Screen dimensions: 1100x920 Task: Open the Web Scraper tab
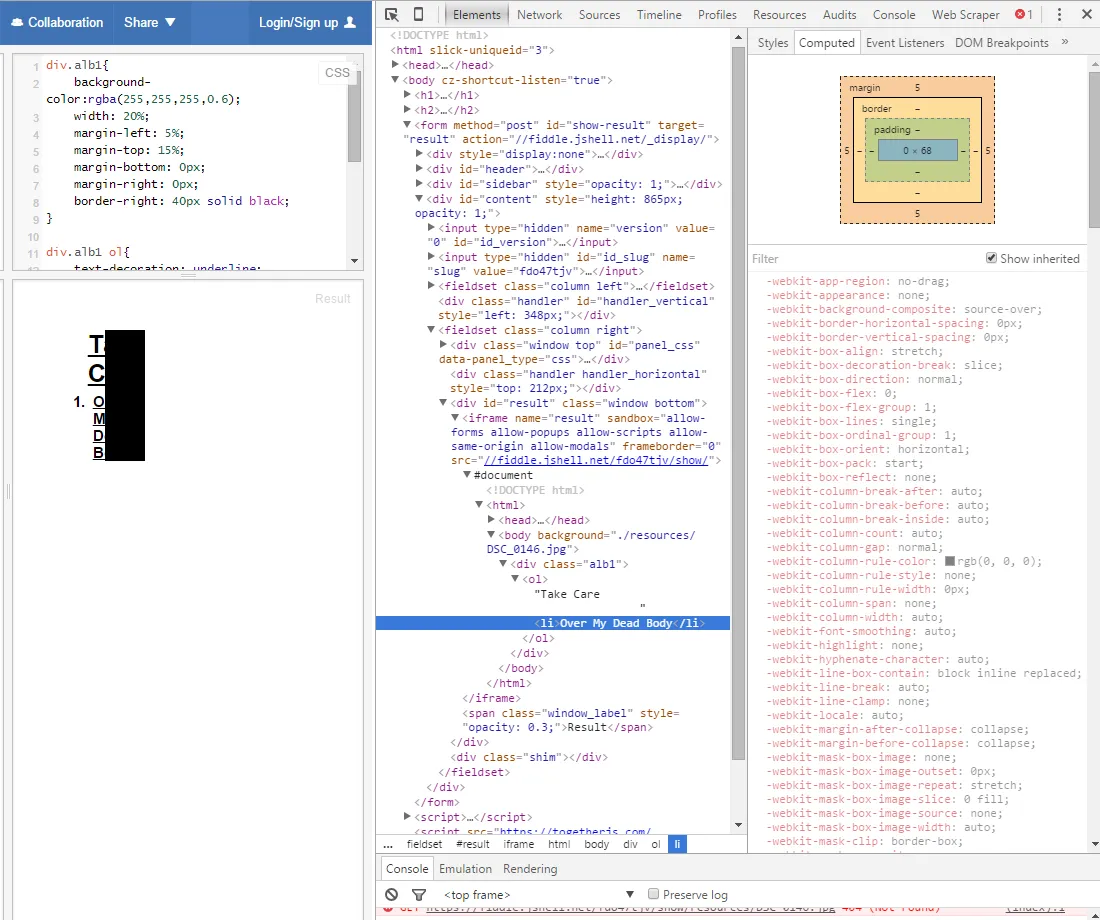965,15
